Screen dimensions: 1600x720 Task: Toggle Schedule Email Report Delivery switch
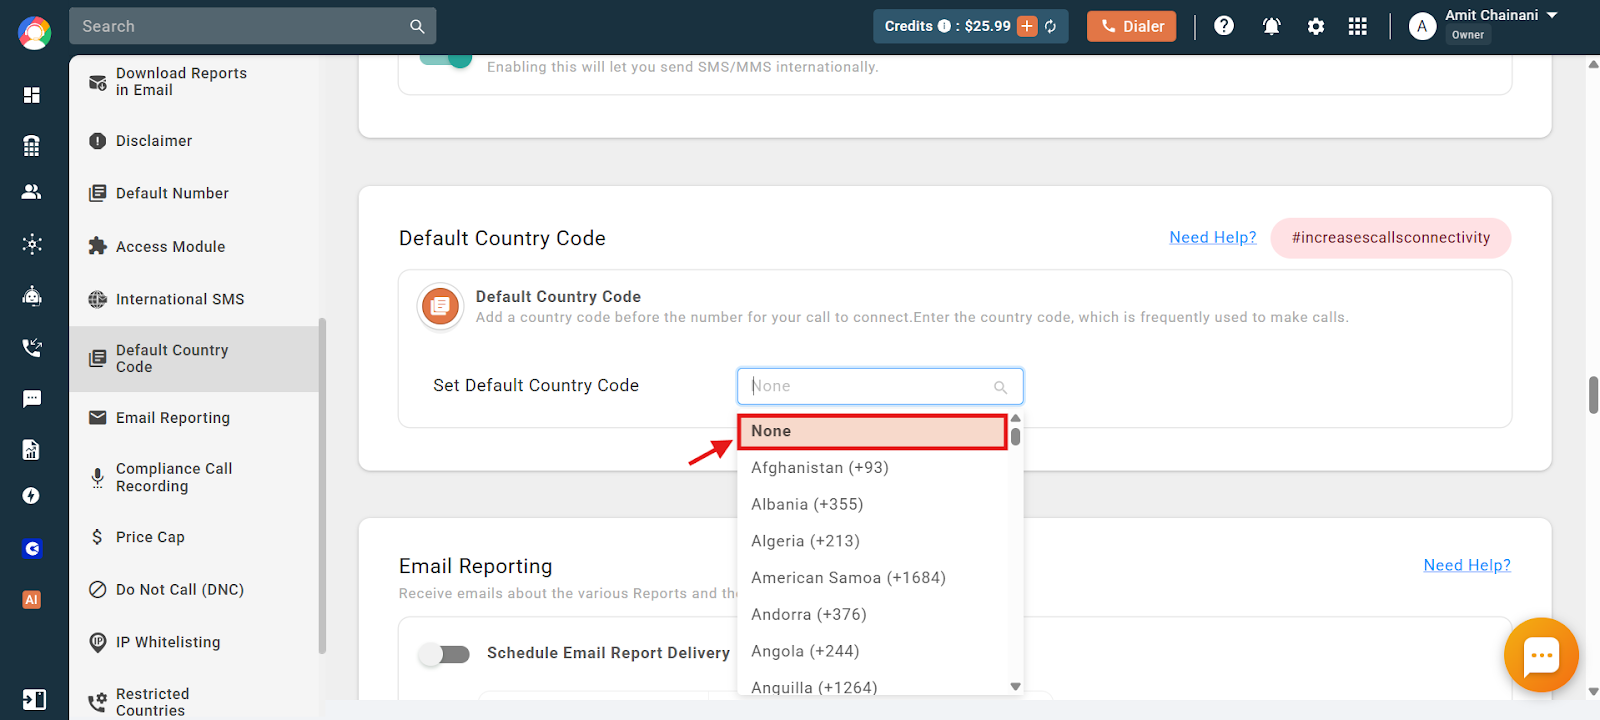pyautogui.click(x=445, y=654)
